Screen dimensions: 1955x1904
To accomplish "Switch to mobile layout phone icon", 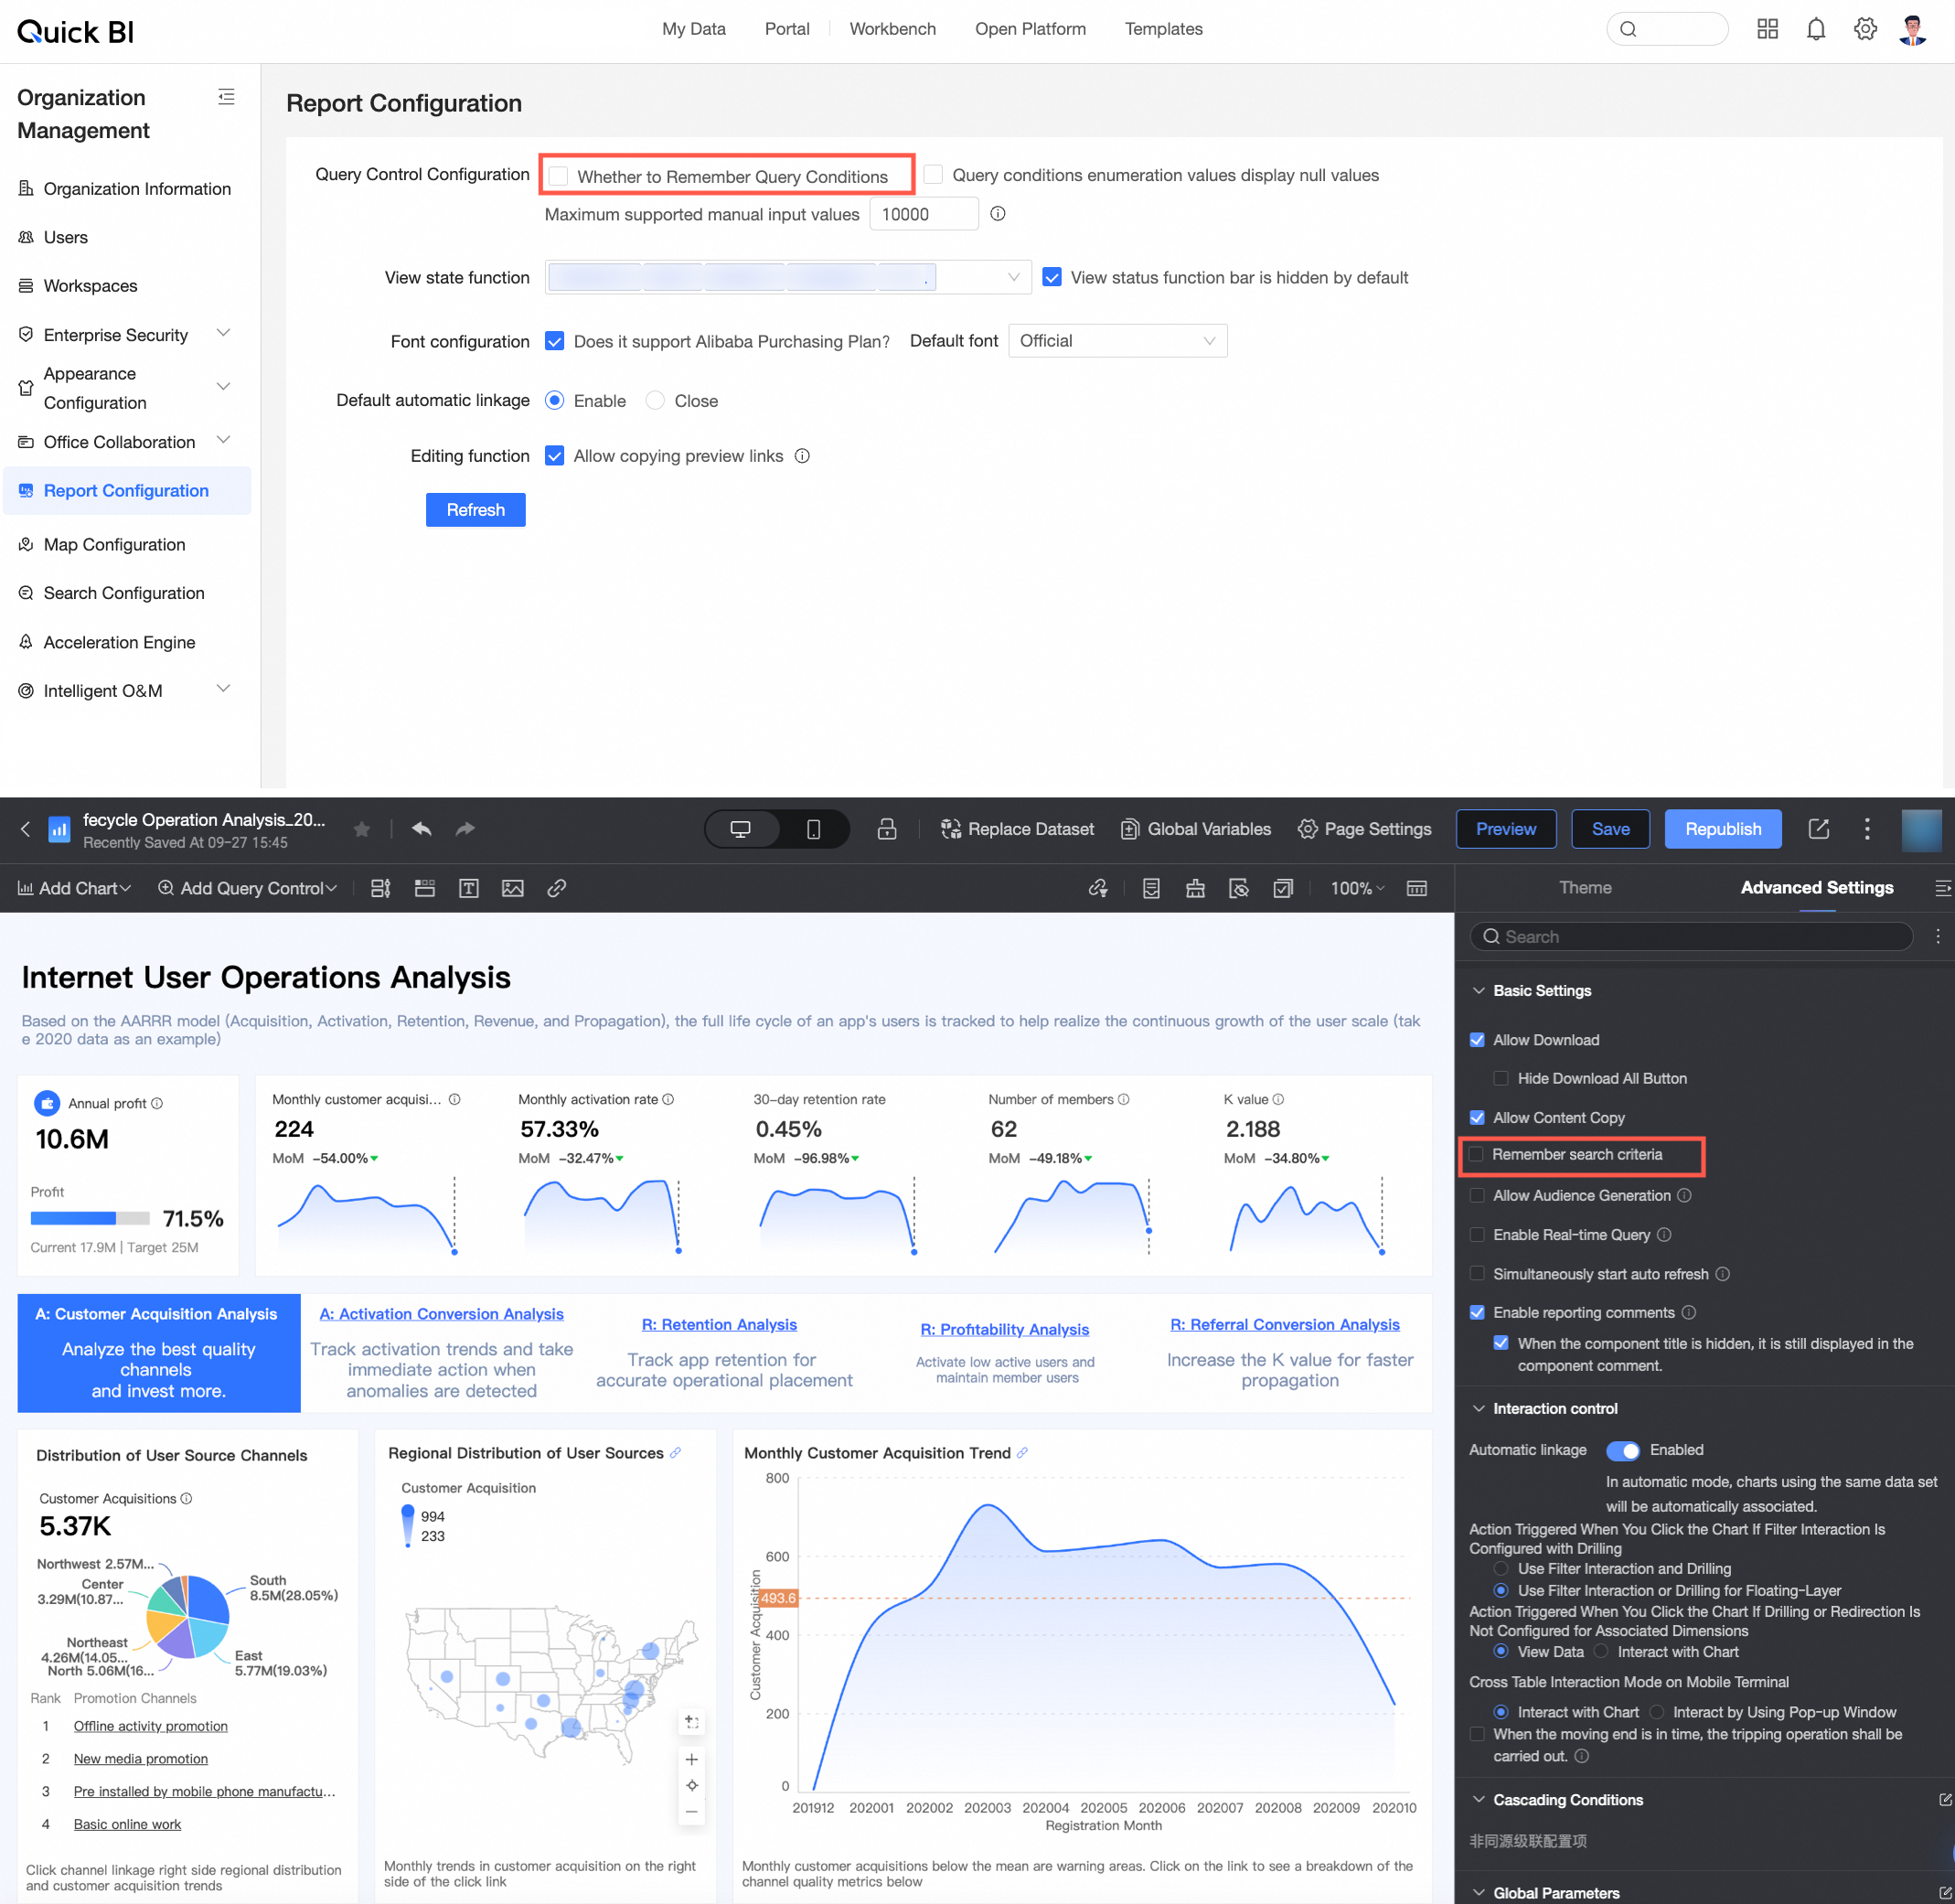I will pos(813,829).
